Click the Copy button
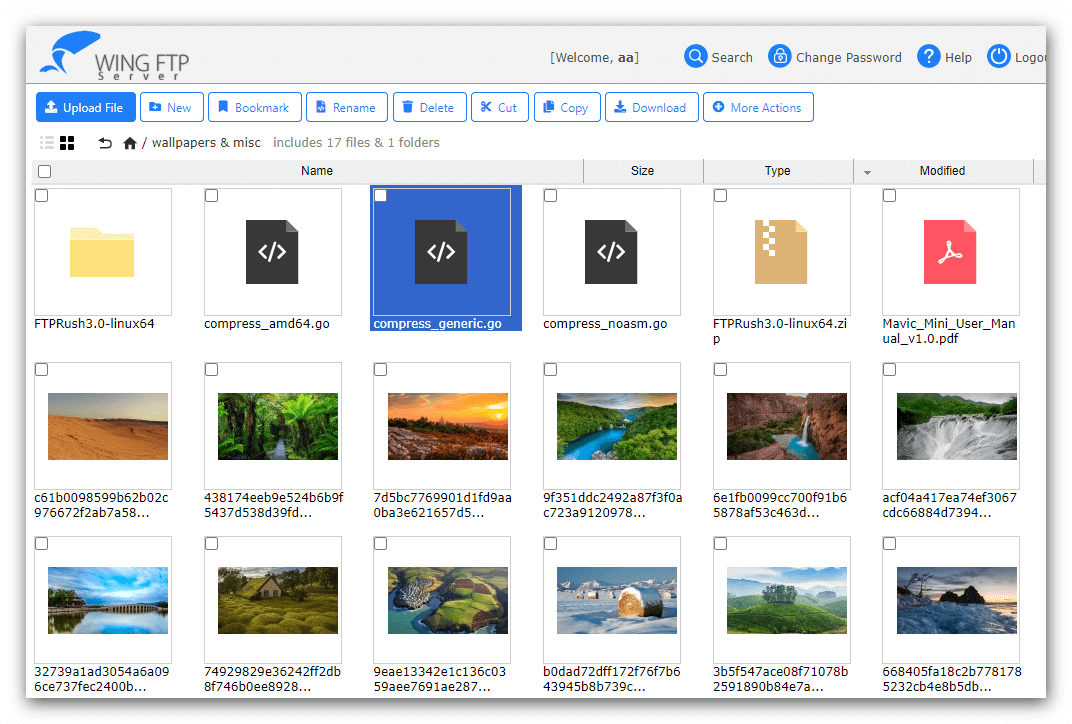The image size is (1072, 724). pyautogui.click(x=567, y=107)
